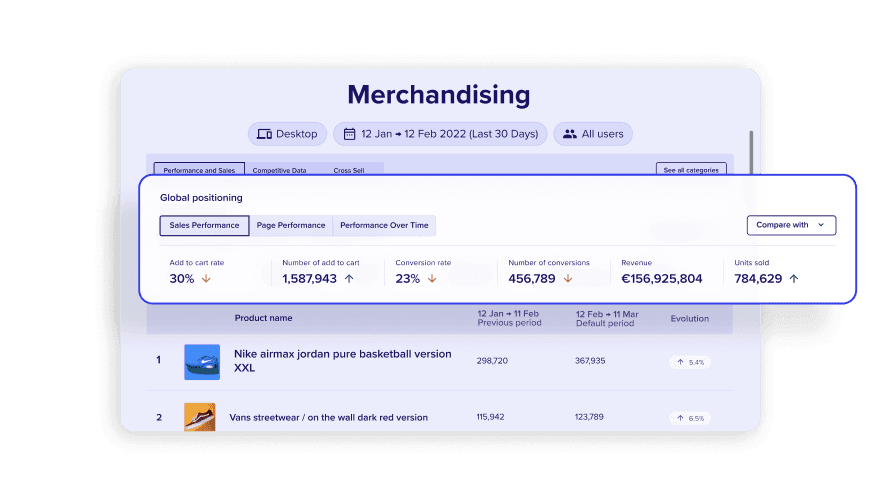Click the down arrow next to Add to cart rate
Viewport: 880px width, 500px height.
coord(206,279)
